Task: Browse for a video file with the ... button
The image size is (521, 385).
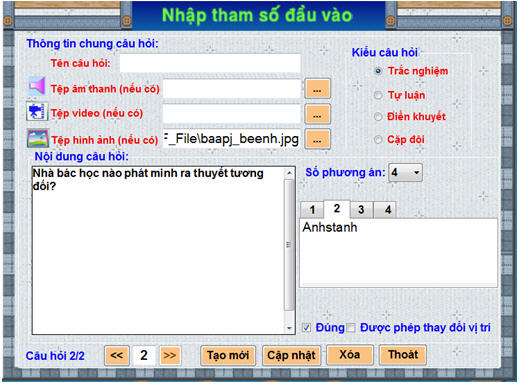Action: pyautogui.click(x=317, y=114)
